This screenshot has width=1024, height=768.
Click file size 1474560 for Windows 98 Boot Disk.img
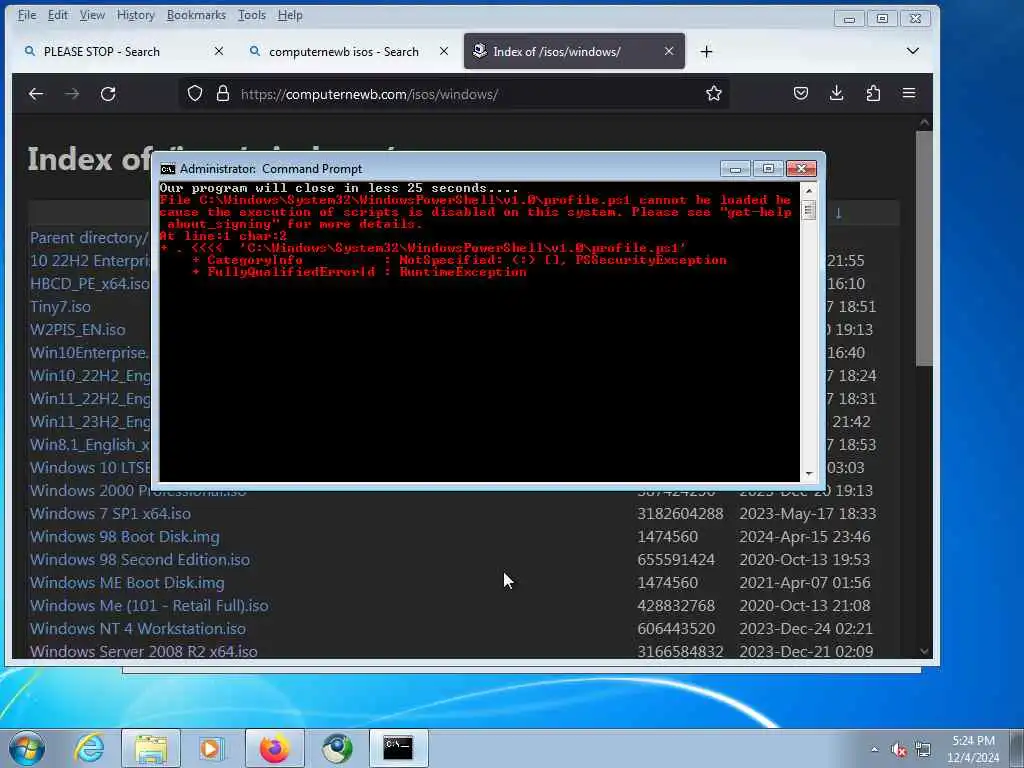coord(667,537)
